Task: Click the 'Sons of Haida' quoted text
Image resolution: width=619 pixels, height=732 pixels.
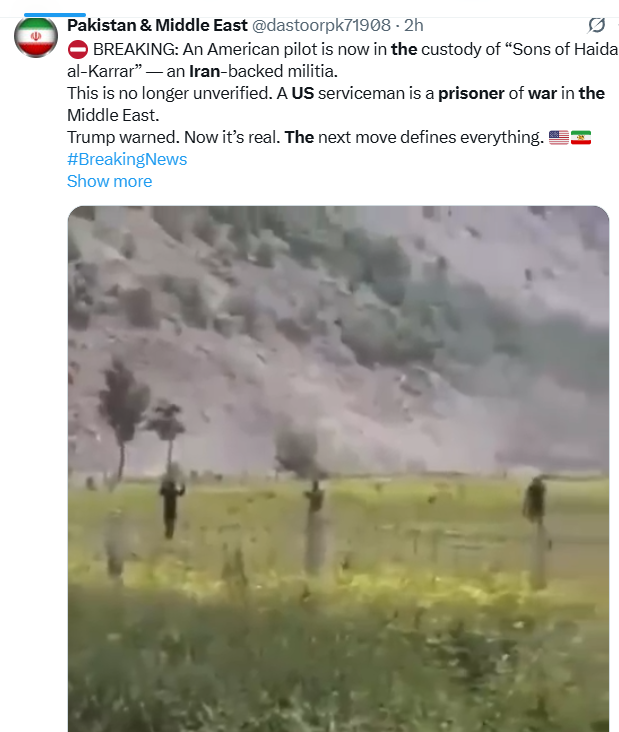Action: point(562,49)
